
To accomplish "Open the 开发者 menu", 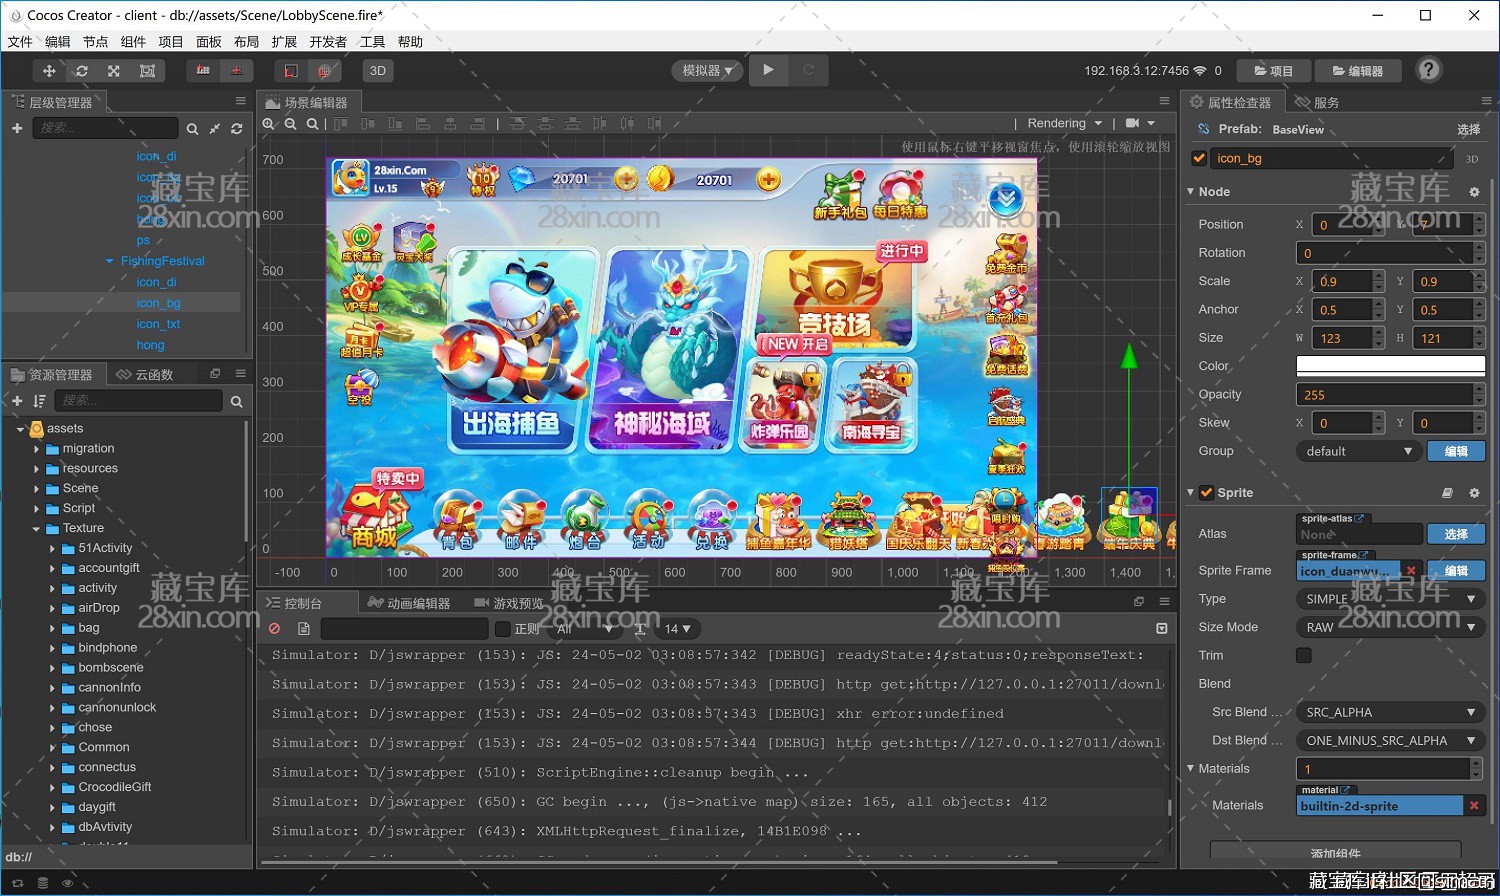I will pyautogui.click(x=328, y=41).
